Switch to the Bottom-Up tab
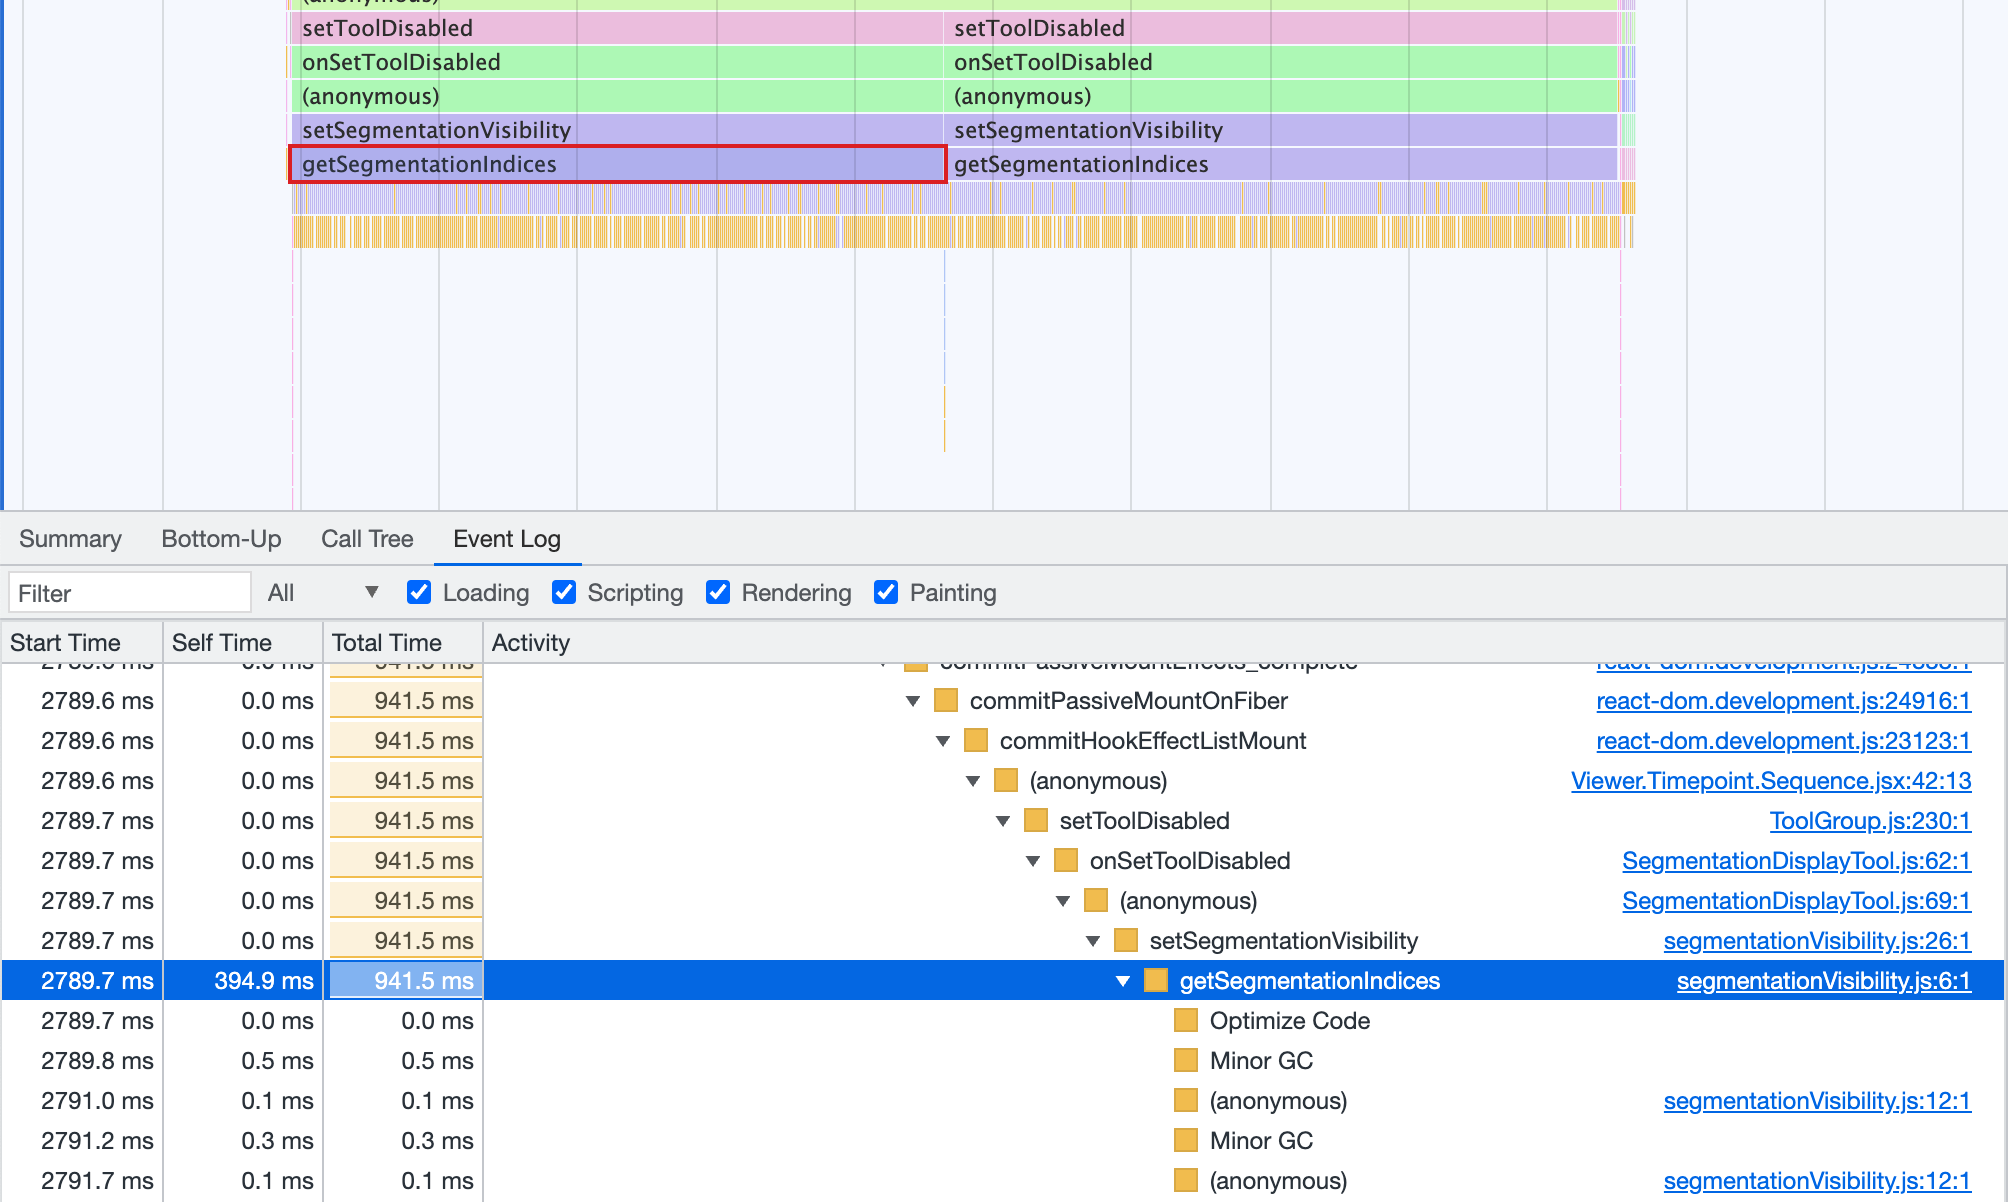 [x=221, y=539]
